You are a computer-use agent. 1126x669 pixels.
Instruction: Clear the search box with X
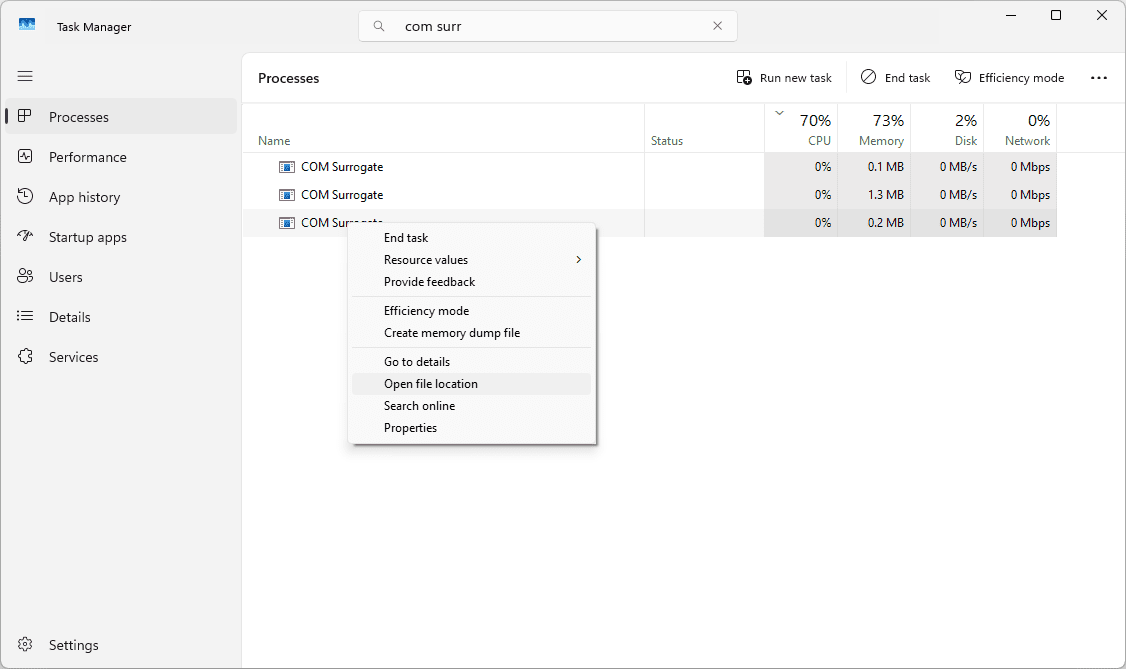[x=717, y=26]
